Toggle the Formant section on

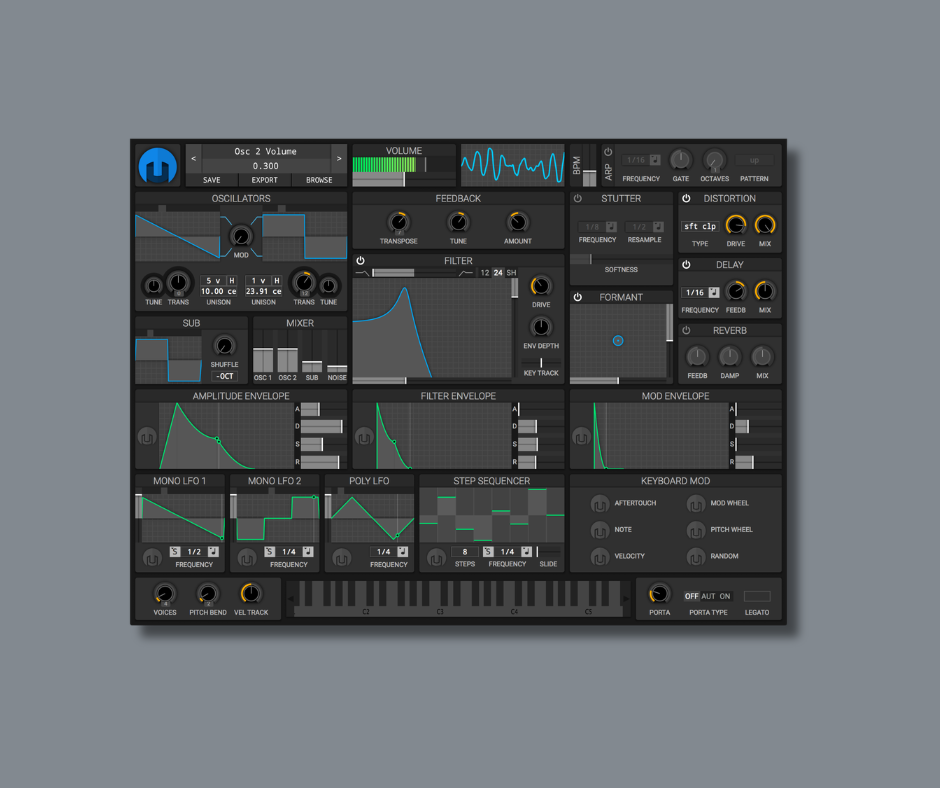point(577,297)
